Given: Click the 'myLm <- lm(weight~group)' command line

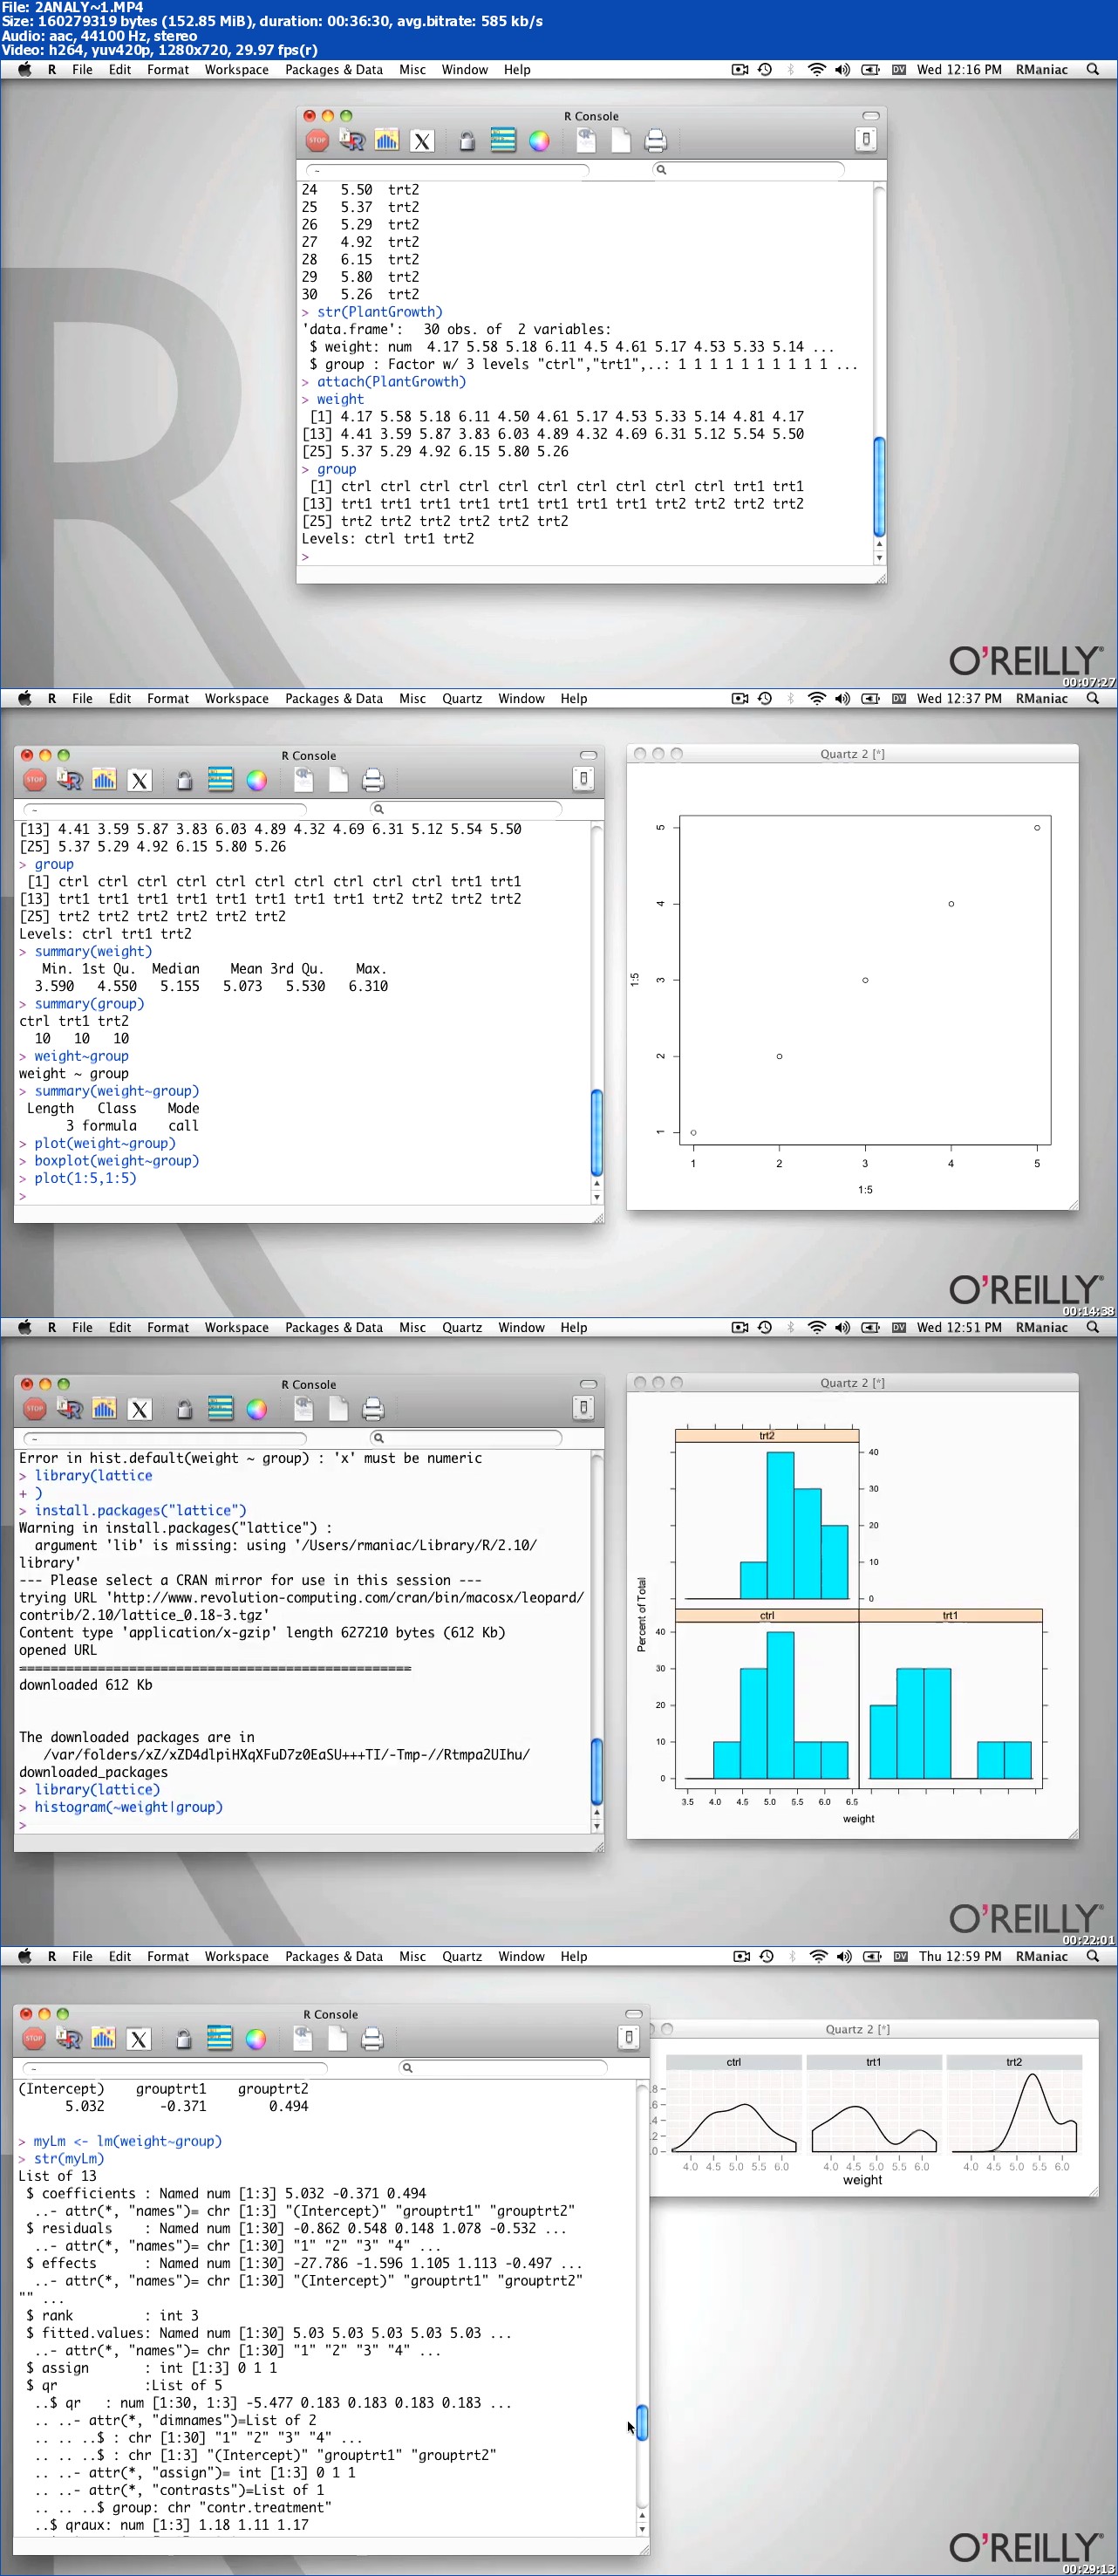Looking at the screenshot, I should click(x=127, y=2141).
